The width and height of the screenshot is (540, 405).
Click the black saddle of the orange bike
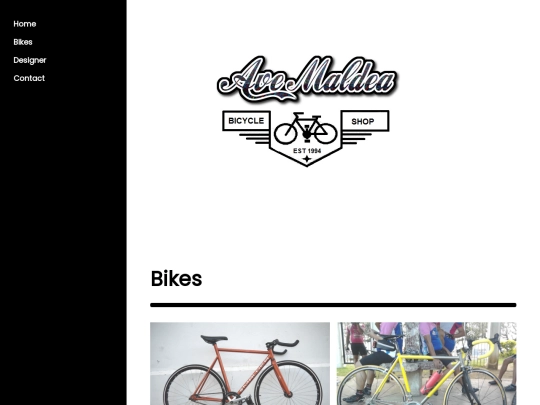pos(214,339)
